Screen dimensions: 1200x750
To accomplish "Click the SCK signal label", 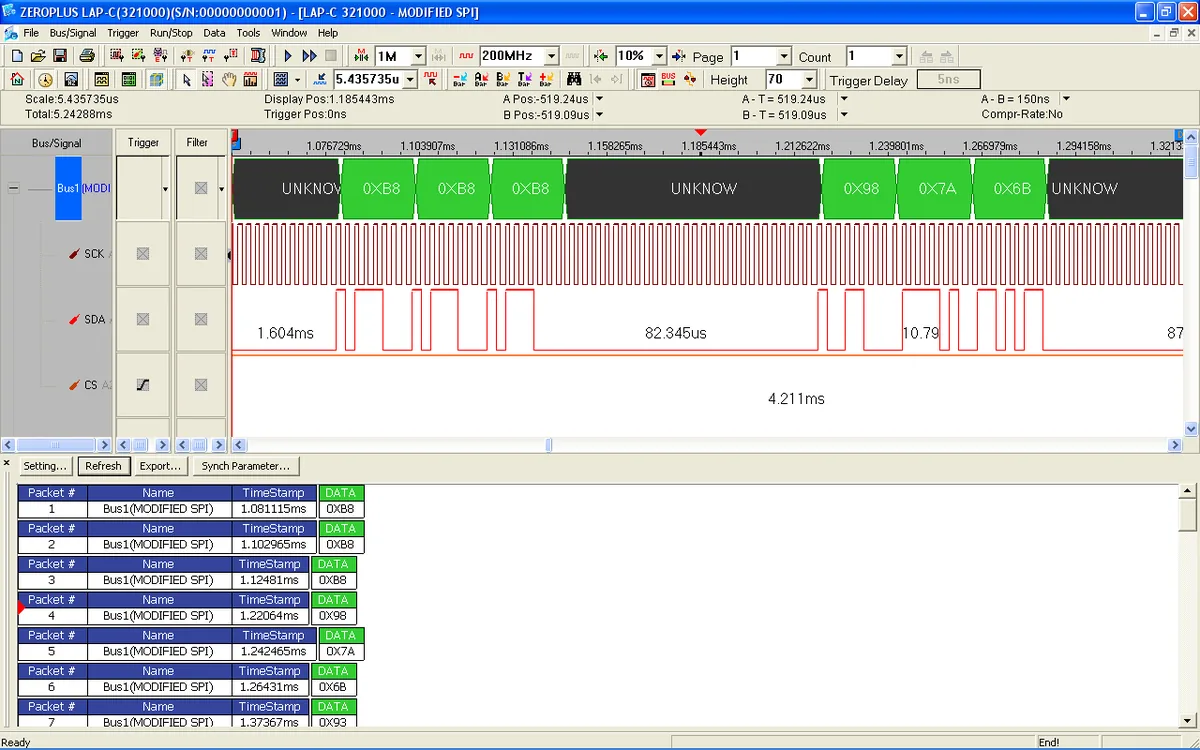I will pos(94,254).
